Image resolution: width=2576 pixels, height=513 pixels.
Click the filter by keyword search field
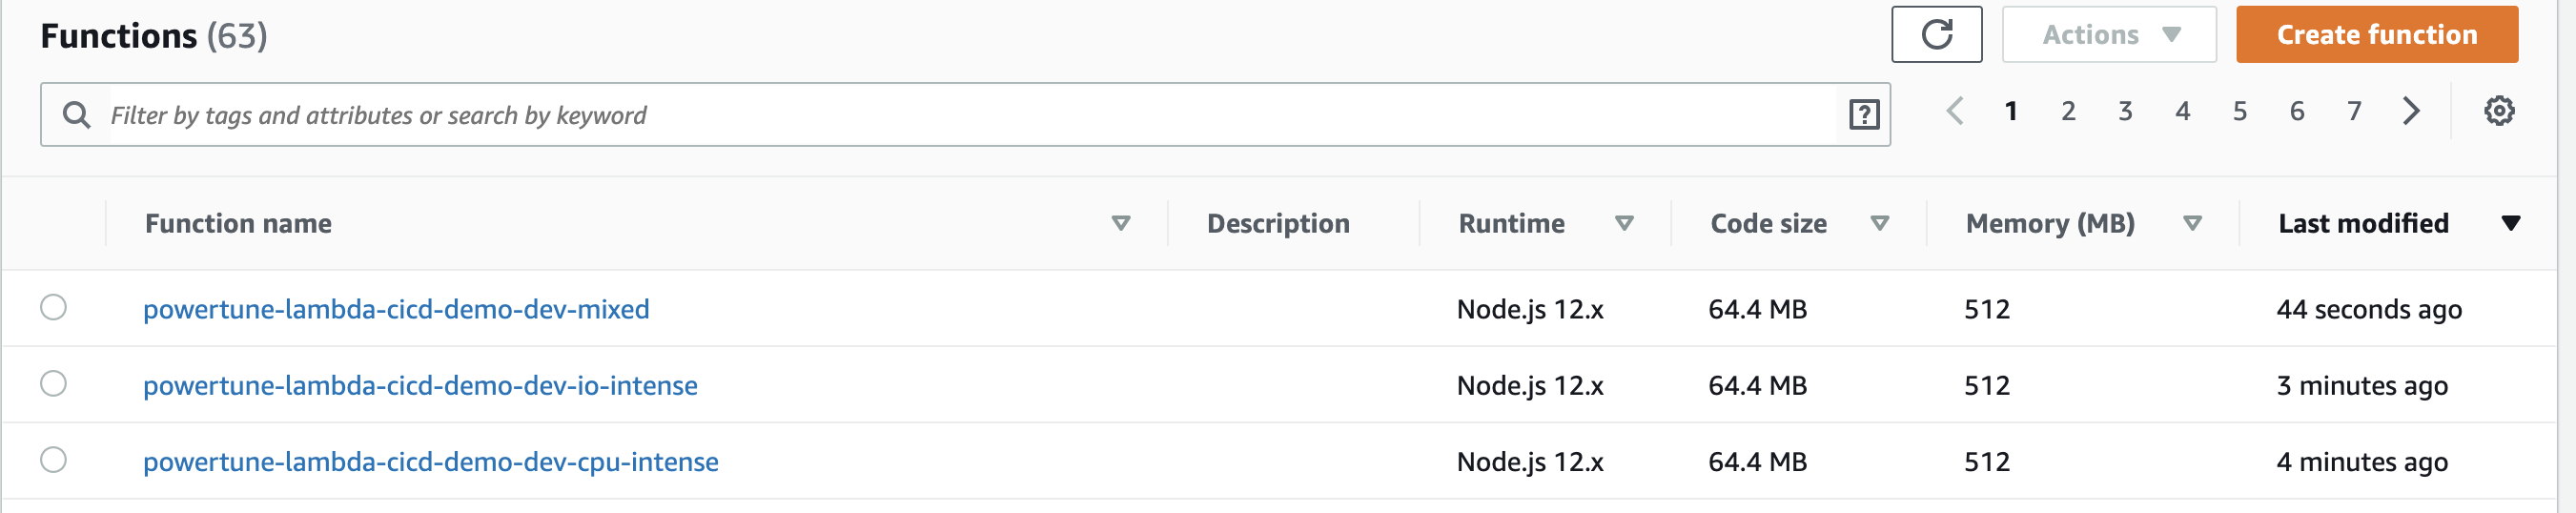pyautogui.click(x=960, y=115)
